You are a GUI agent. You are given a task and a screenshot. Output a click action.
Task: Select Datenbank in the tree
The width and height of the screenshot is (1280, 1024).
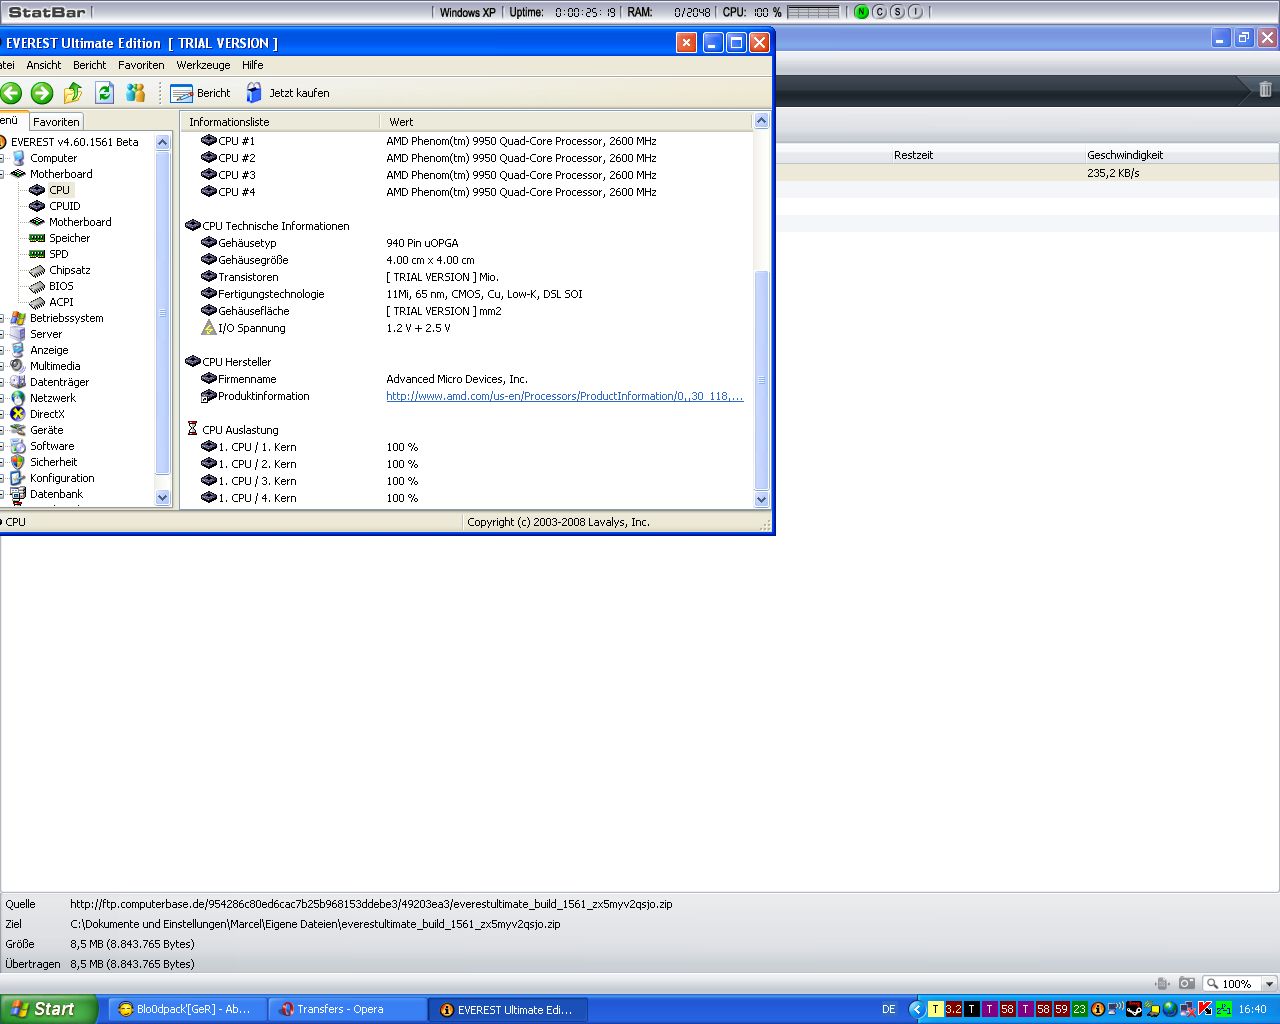(57, 494)
